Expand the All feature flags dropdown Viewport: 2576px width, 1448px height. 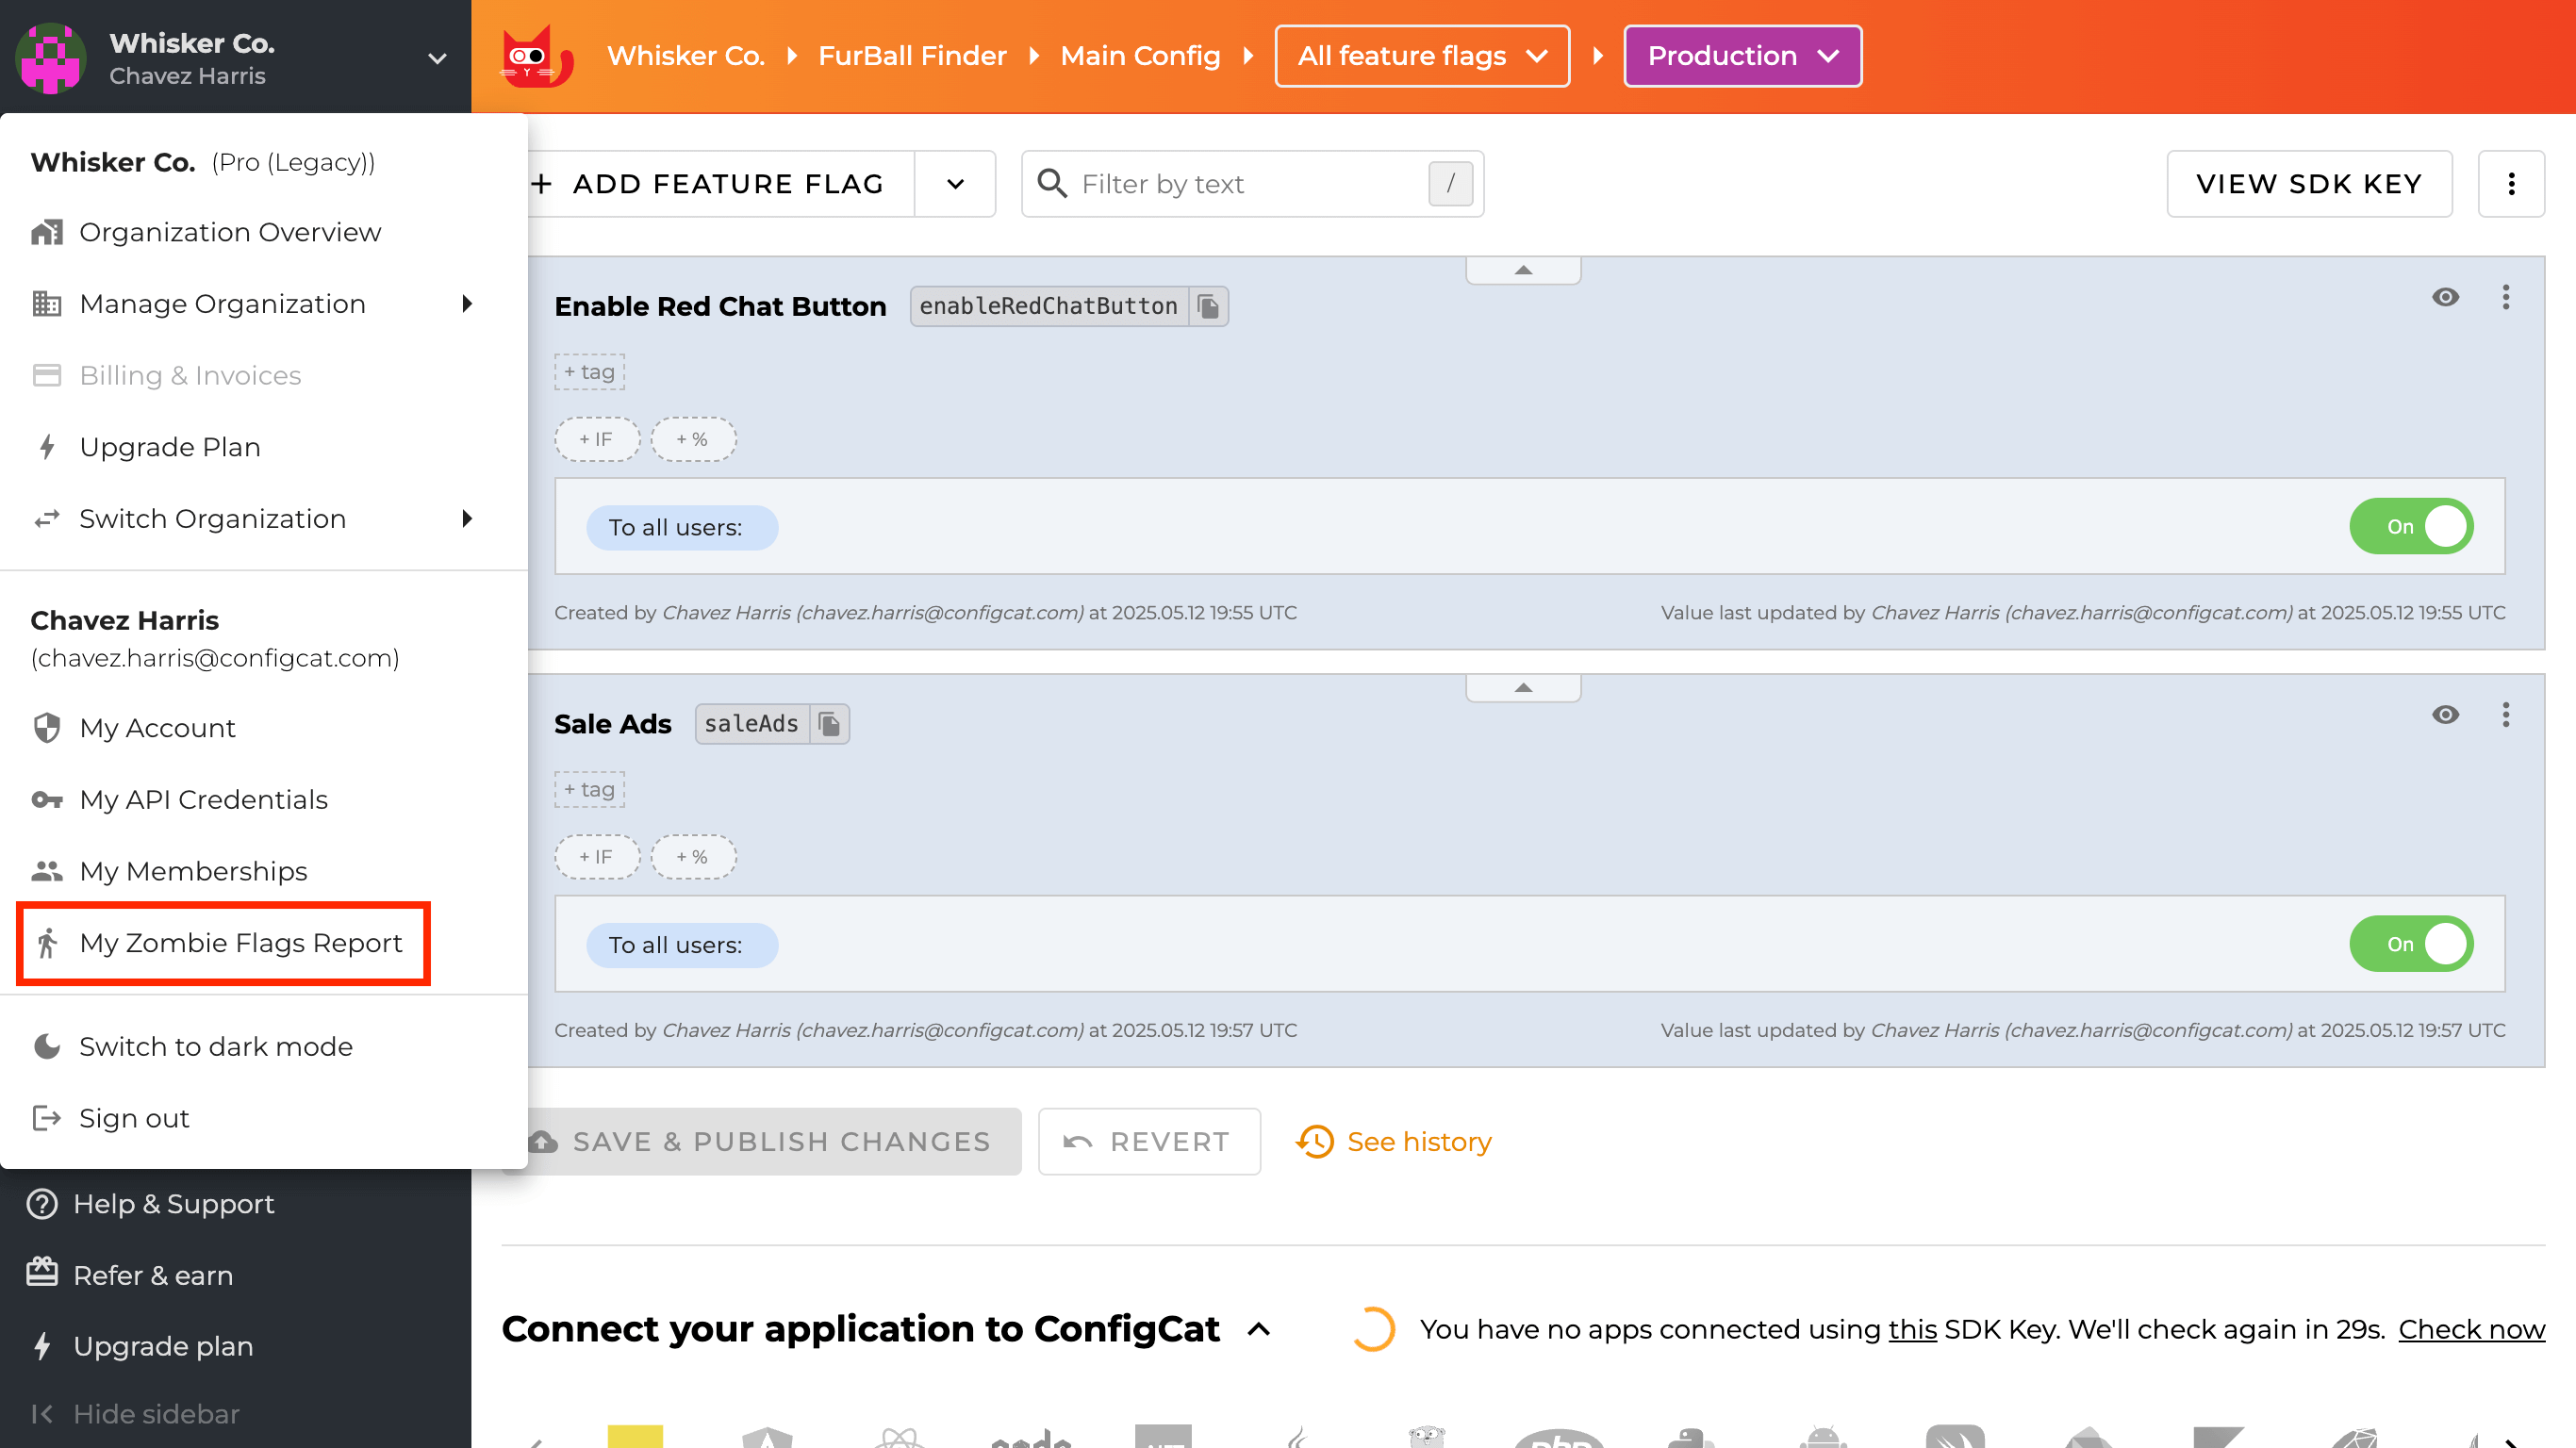point(1421,56)
